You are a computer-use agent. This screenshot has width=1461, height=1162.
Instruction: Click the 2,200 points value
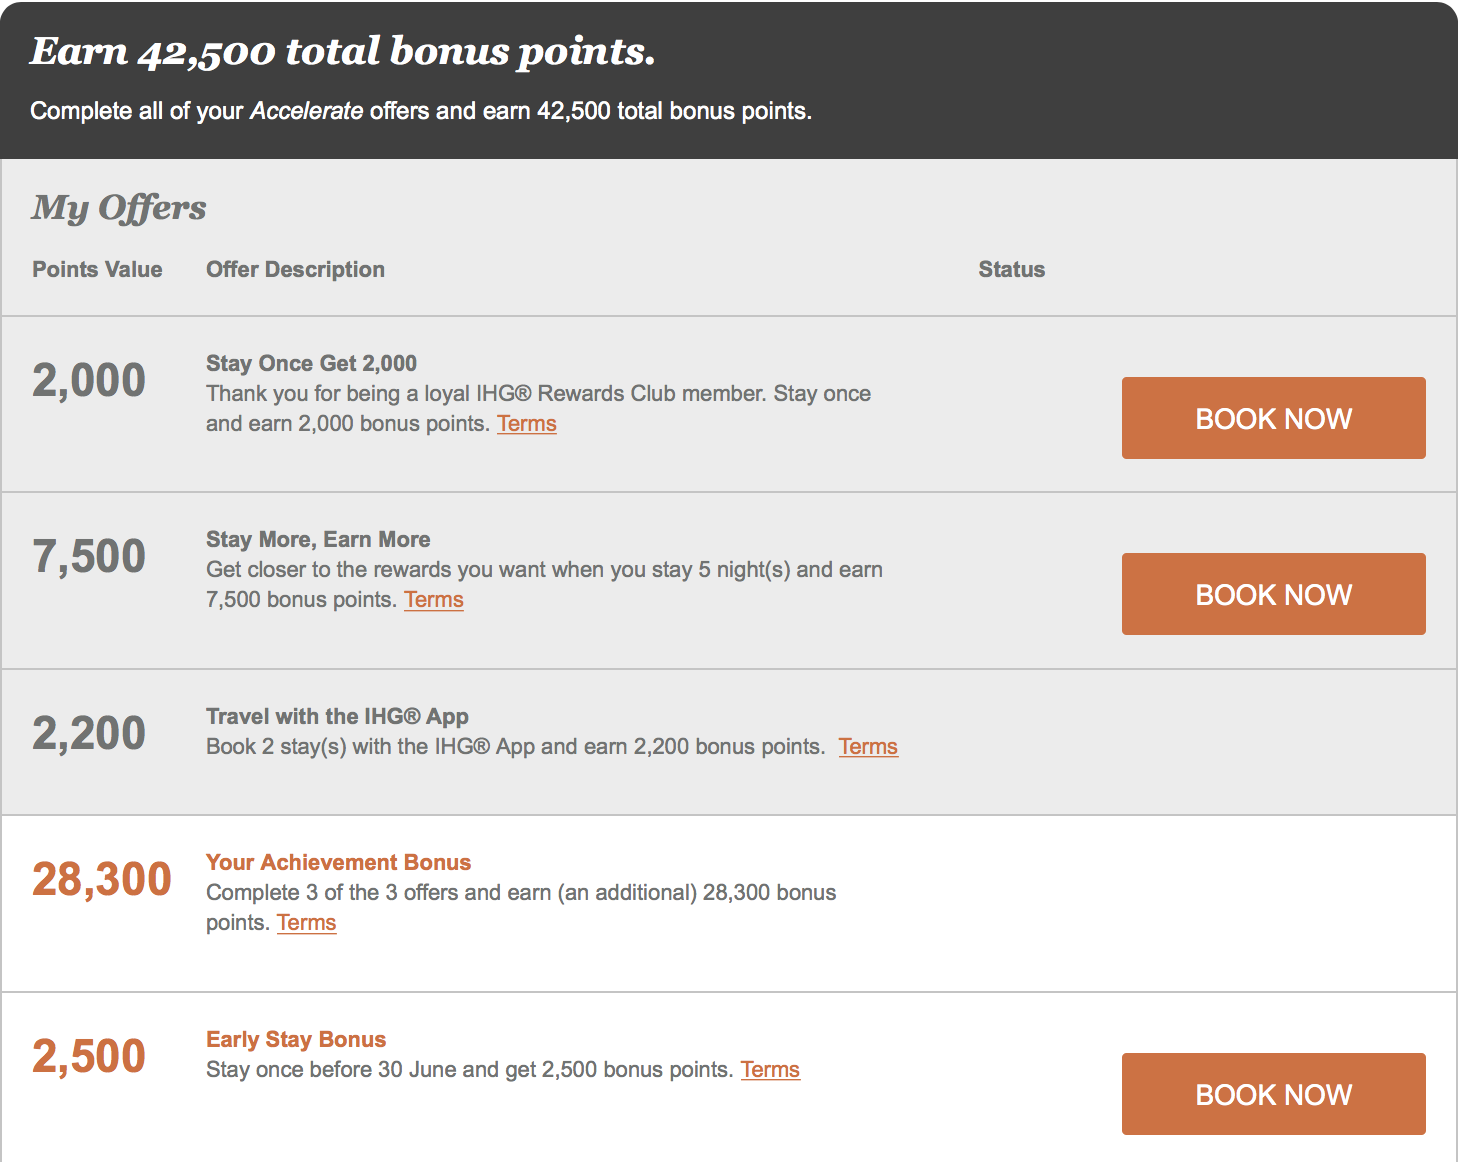coord(89,734)
